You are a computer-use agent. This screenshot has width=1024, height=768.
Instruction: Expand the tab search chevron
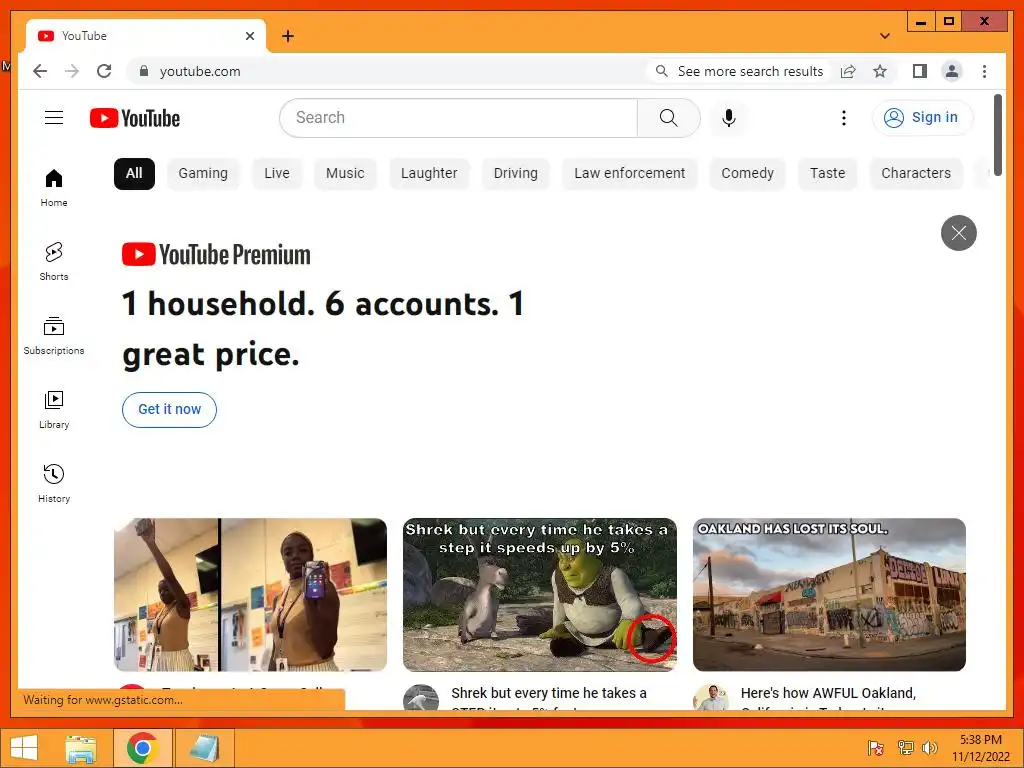pos(885,36)
